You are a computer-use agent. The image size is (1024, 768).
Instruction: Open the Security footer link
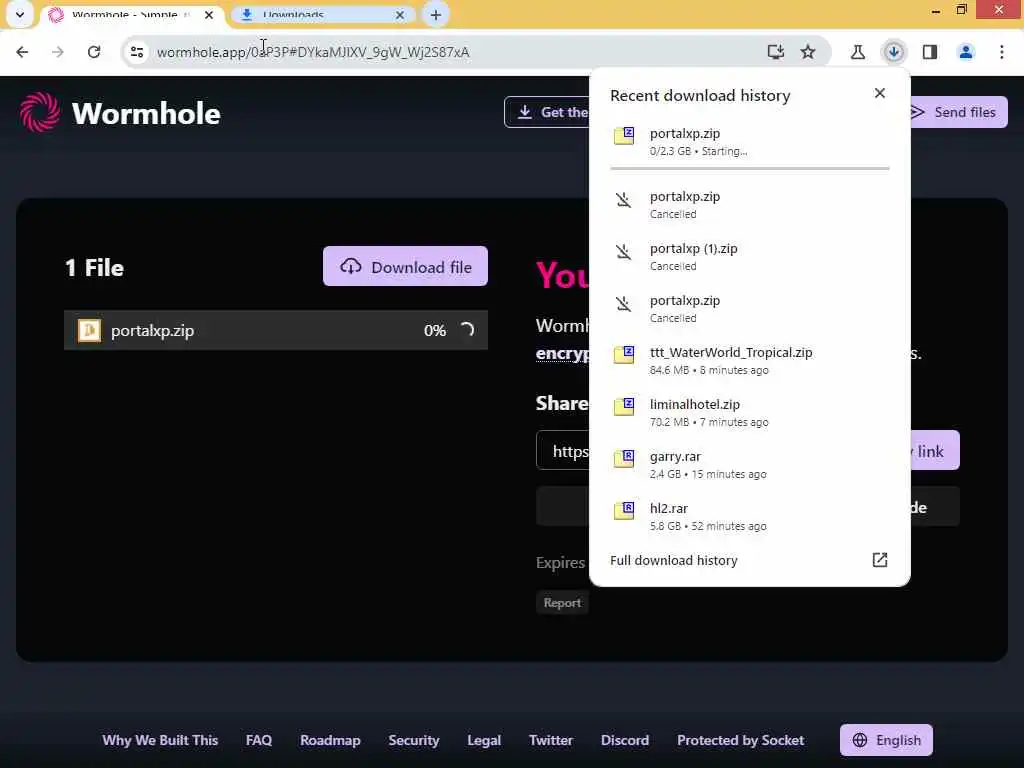(x=414, y=740)
